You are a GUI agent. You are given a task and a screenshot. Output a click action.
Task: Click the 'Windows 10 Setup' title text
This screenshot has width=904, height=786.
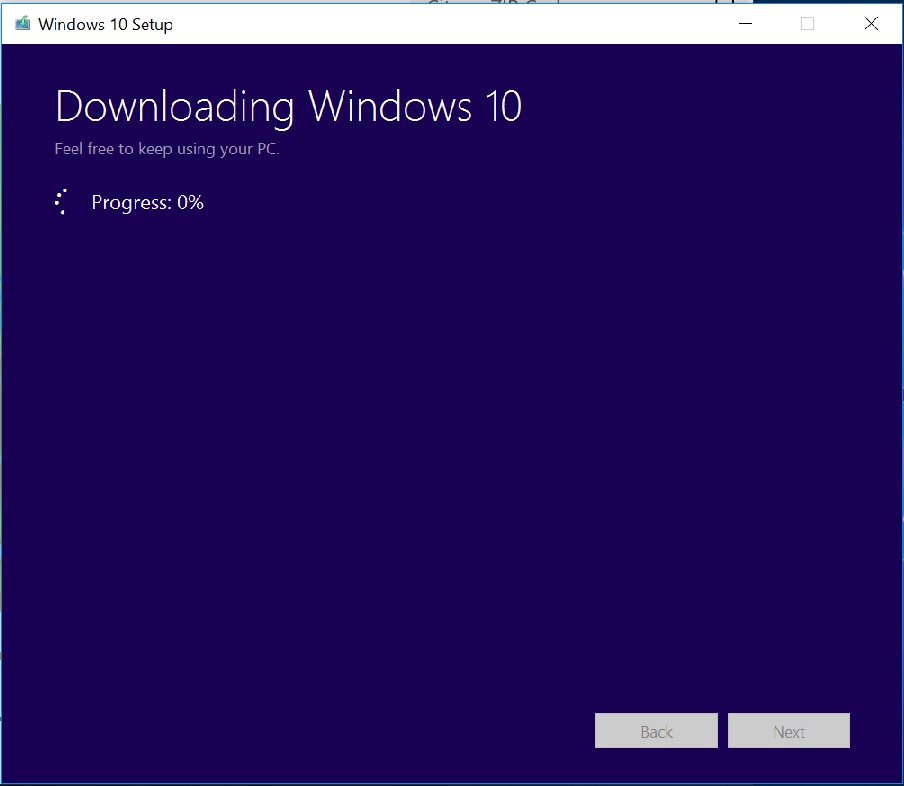[106, 24]
